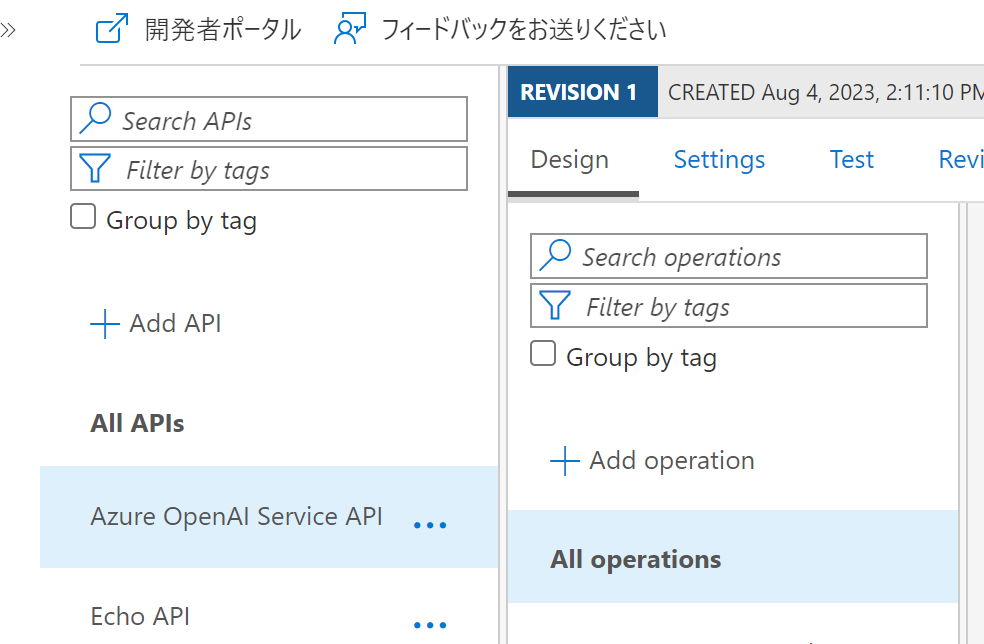
Task: Enable Group by tag for APIs list
Action: (x=84, y=217)
